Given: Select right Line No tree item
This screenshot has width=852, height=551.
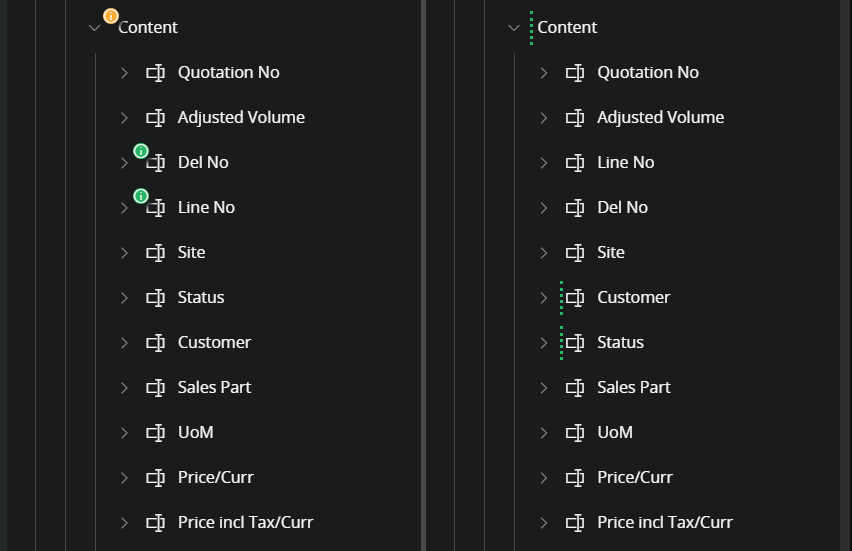Looking at the screenshot, I should (x=625, y=163).
